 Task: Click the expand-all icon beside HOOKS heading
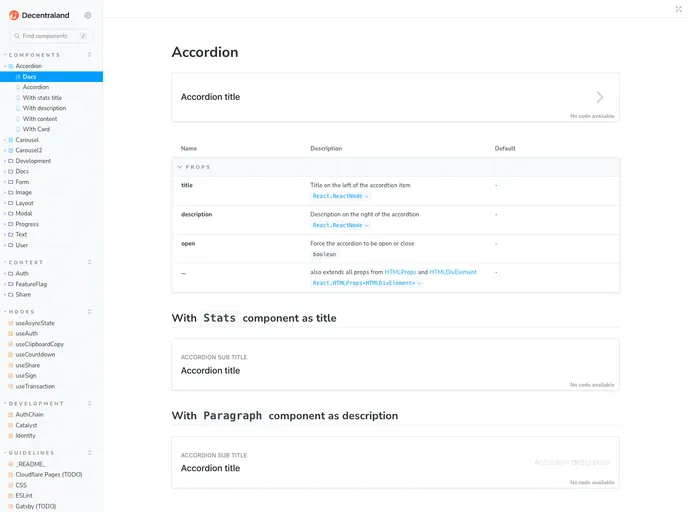(x=90, y=312)
